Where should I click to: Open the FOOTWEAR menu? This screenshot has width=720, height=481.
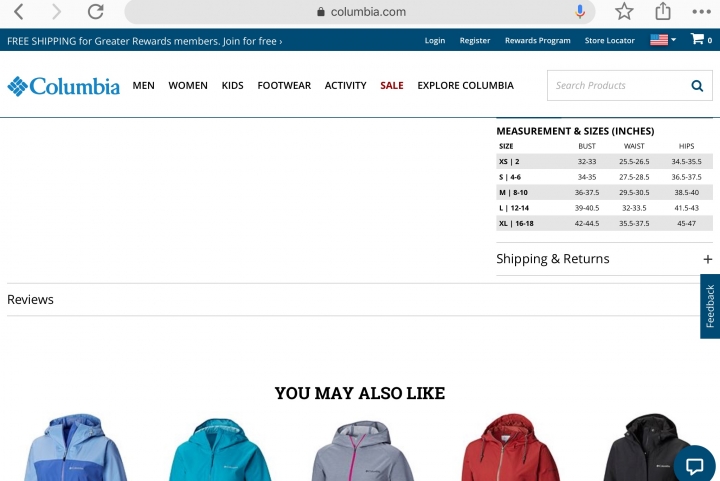[x=284, y=85]
